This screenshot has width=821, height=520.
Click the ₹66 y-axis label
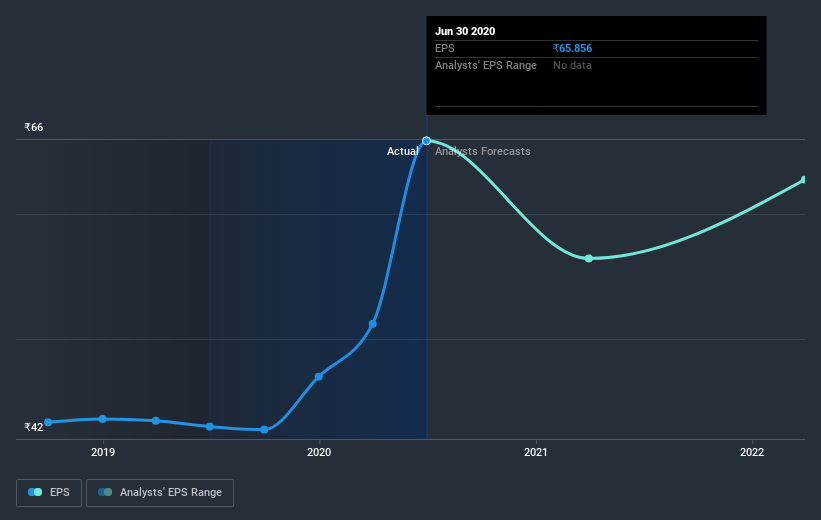[34, 127]
